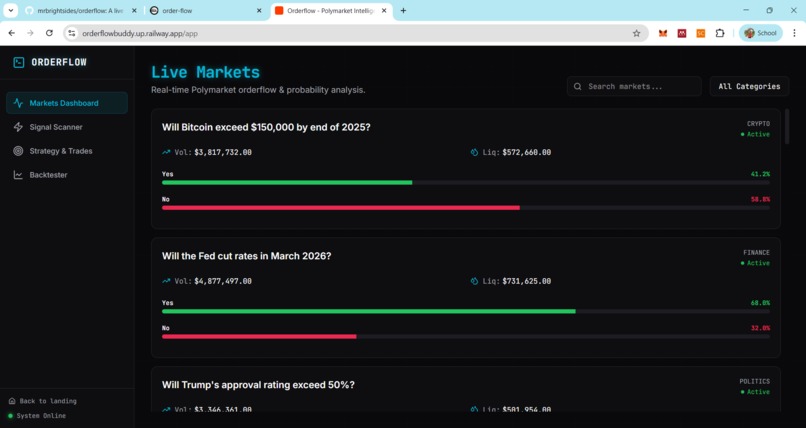Click the Bitcoin market Active status
This screenshot has width=806, height=428.
tap(755, 135)
